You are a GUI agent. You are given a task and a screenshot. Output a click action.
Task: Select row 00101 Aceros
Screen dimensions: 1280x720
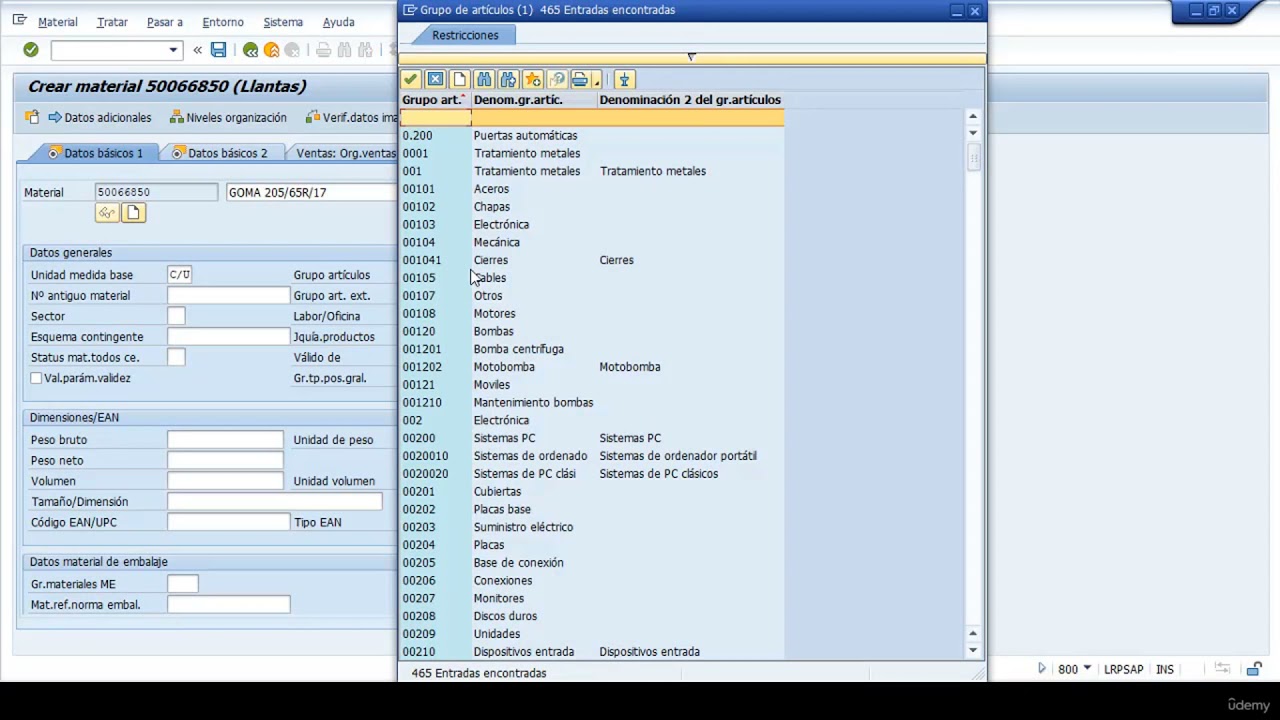592,189
